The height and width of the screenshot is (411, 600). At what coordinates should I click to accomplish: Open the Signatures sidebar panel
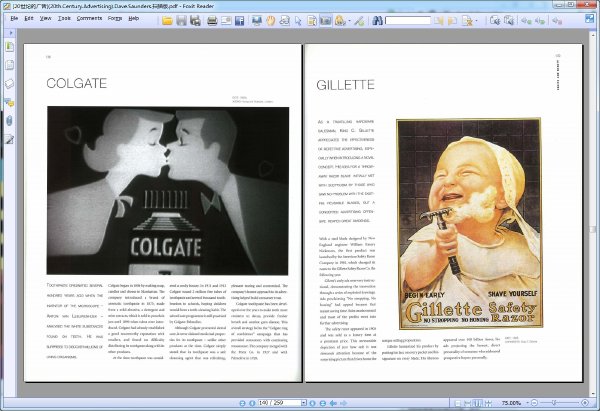click(x=9, y=139)
